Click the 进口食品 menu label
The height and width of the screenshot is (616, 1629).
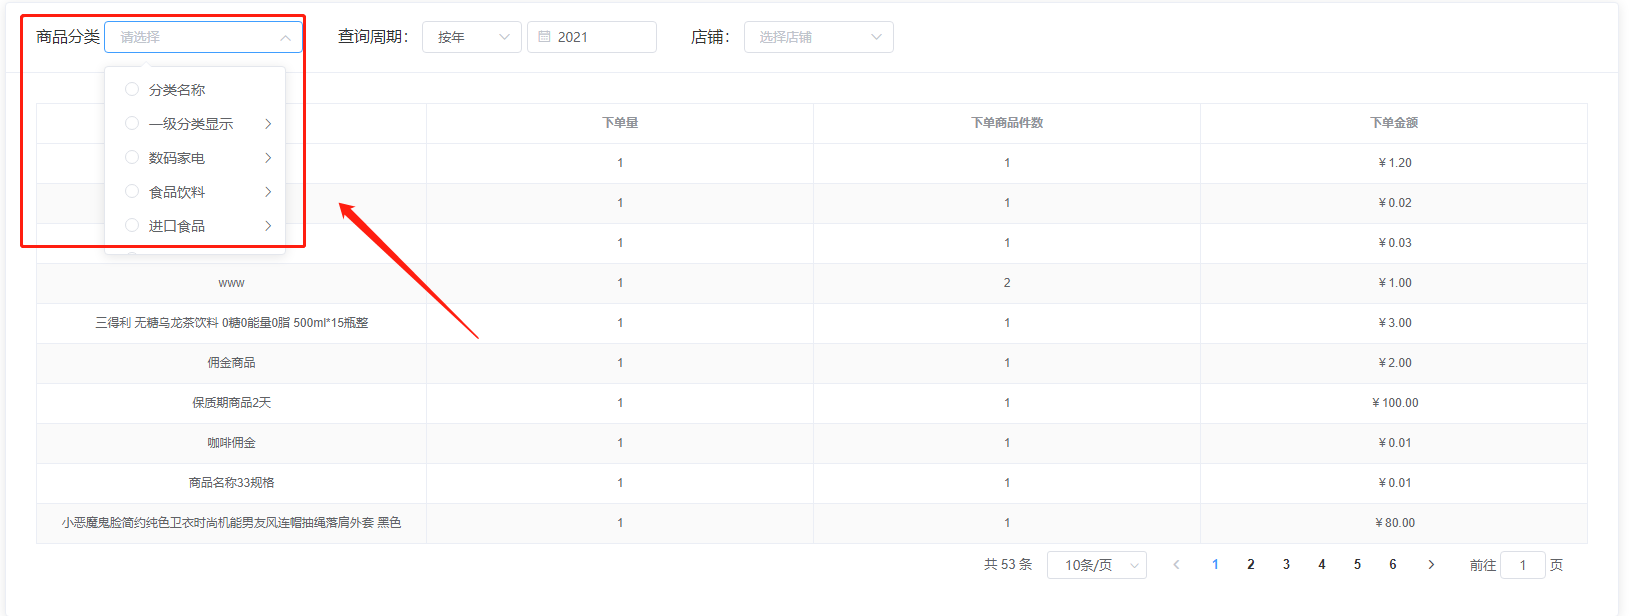pyautogui.click(x=177, y=226)
